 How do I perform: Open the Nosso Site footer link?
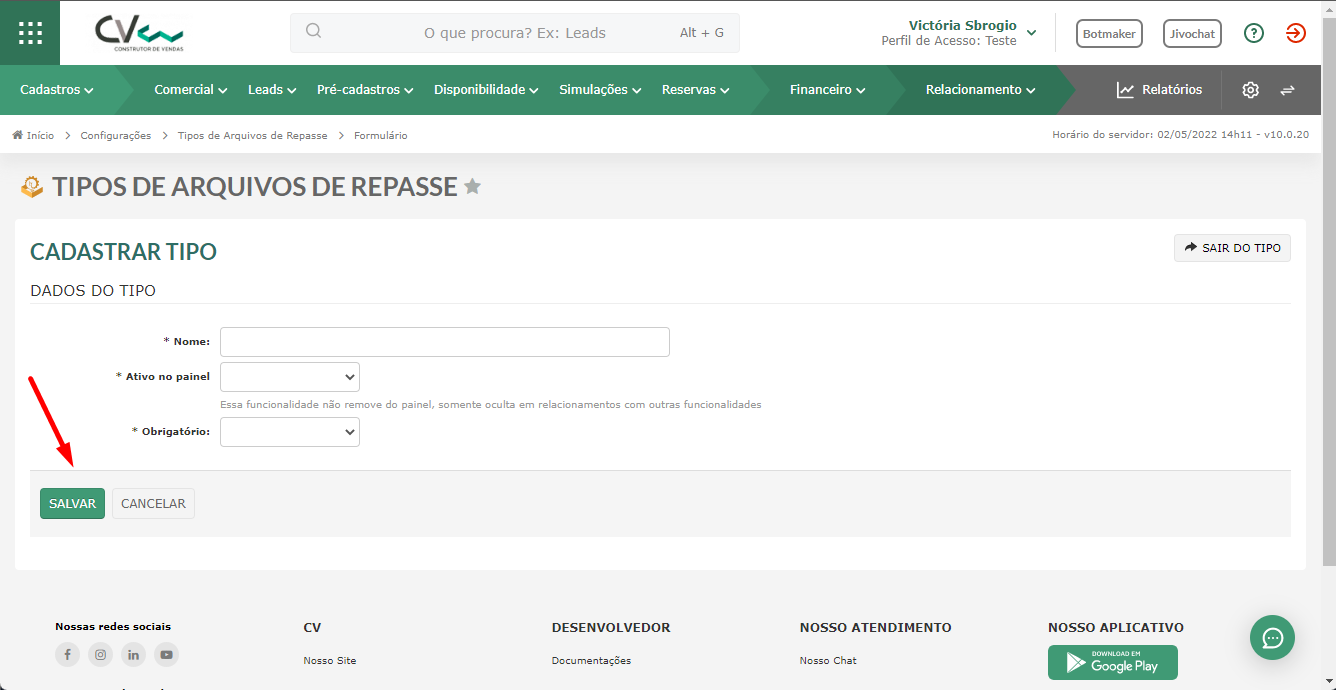(x=330, y=661)
